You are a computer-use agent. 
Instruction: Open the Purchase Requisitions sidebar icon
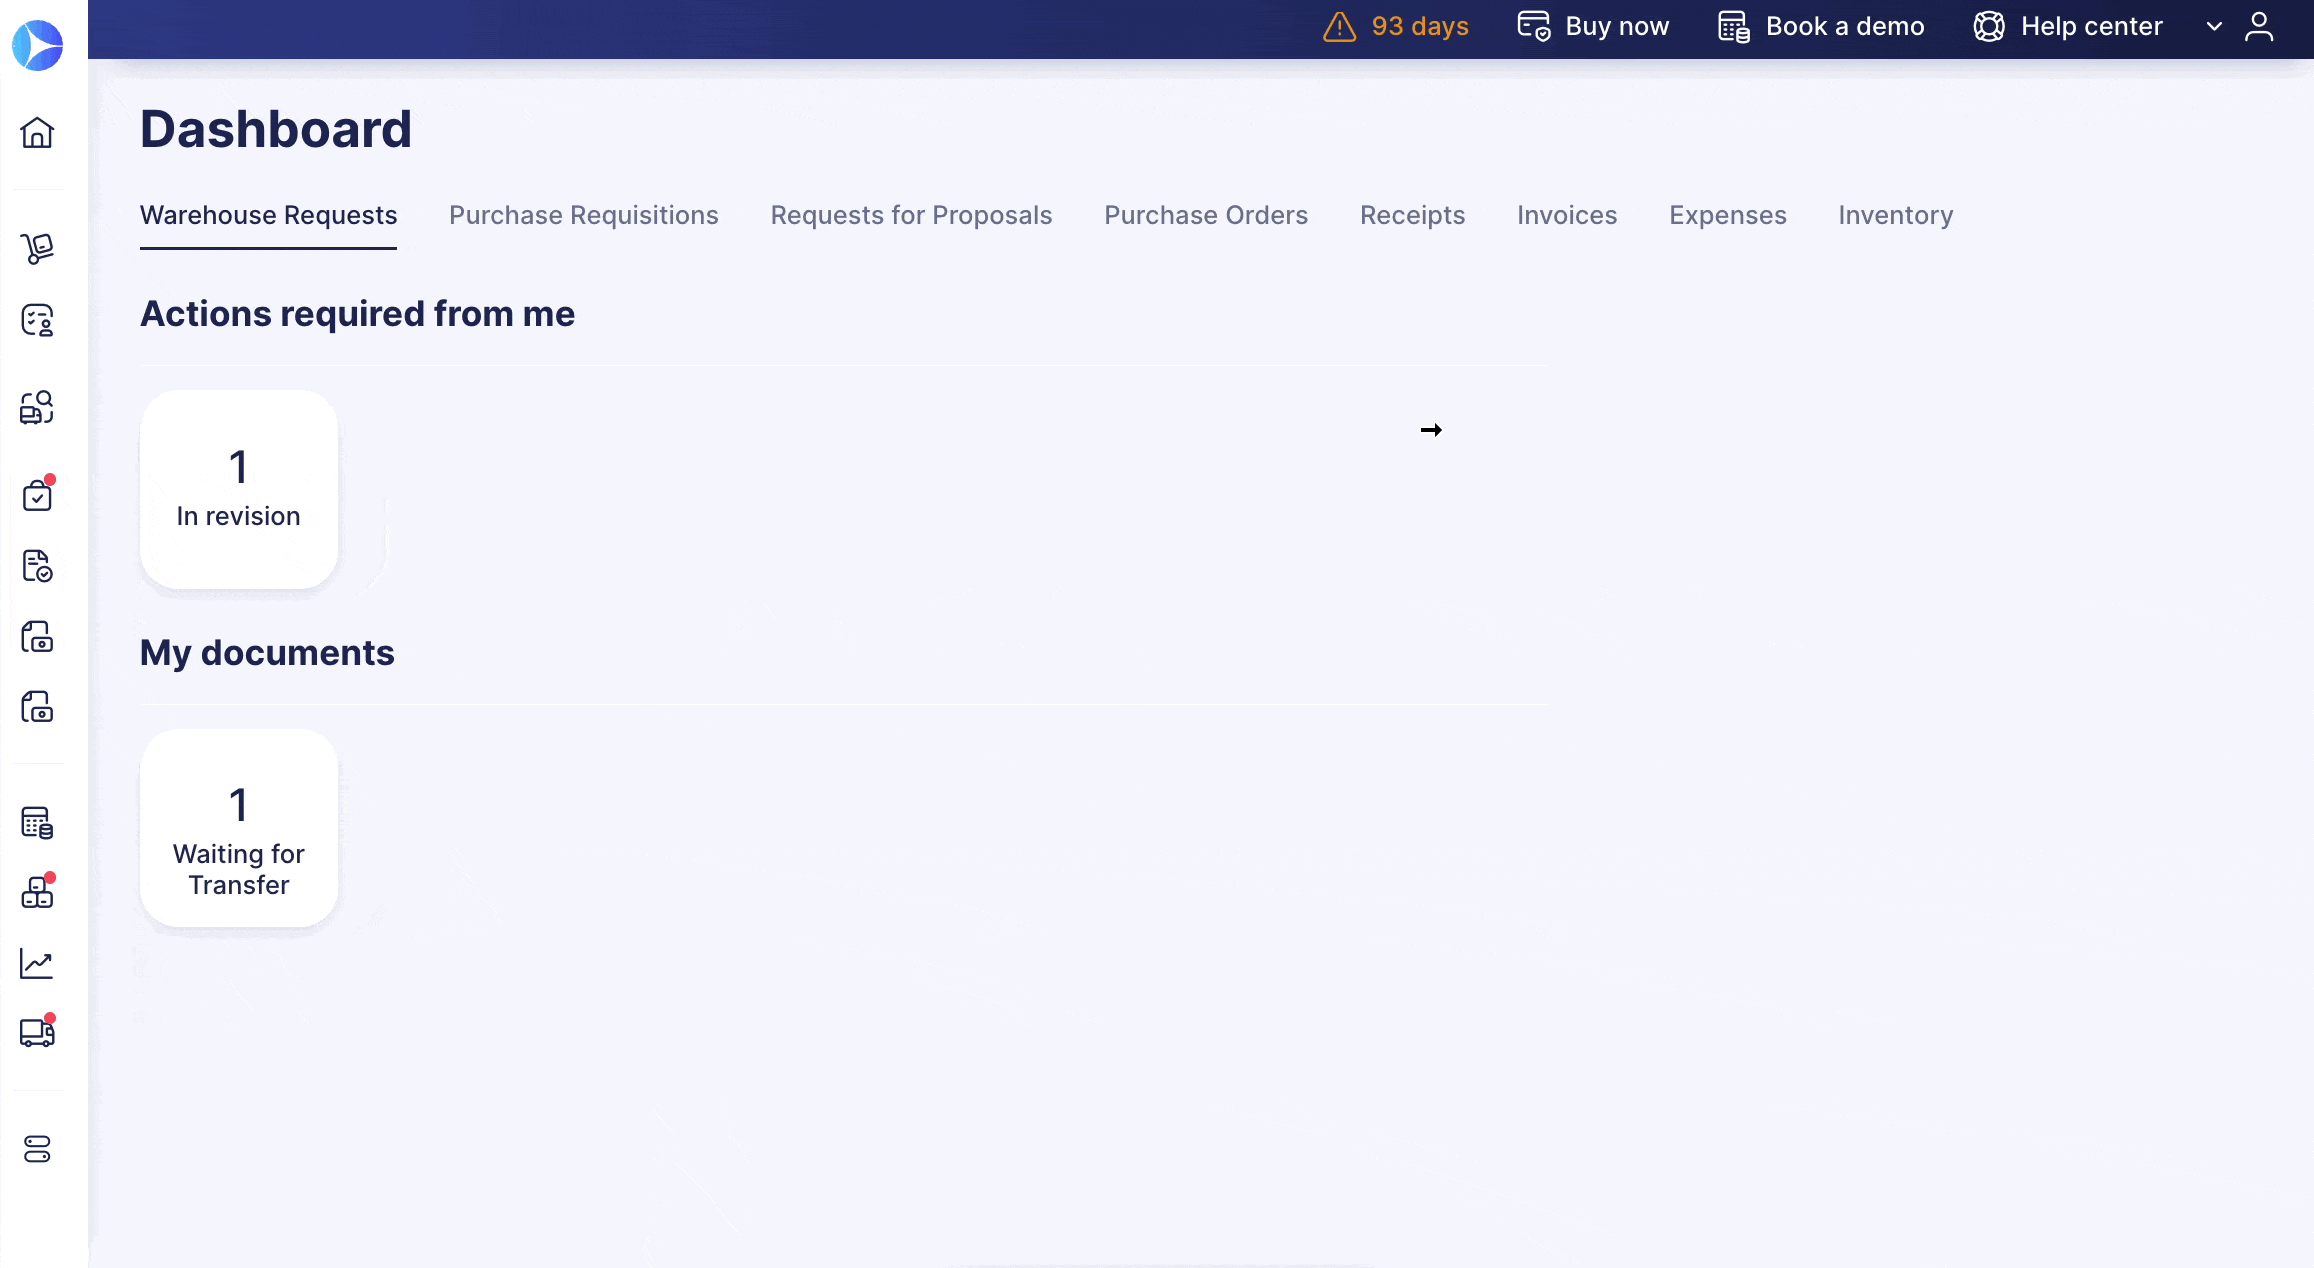(x=39, y=322)
